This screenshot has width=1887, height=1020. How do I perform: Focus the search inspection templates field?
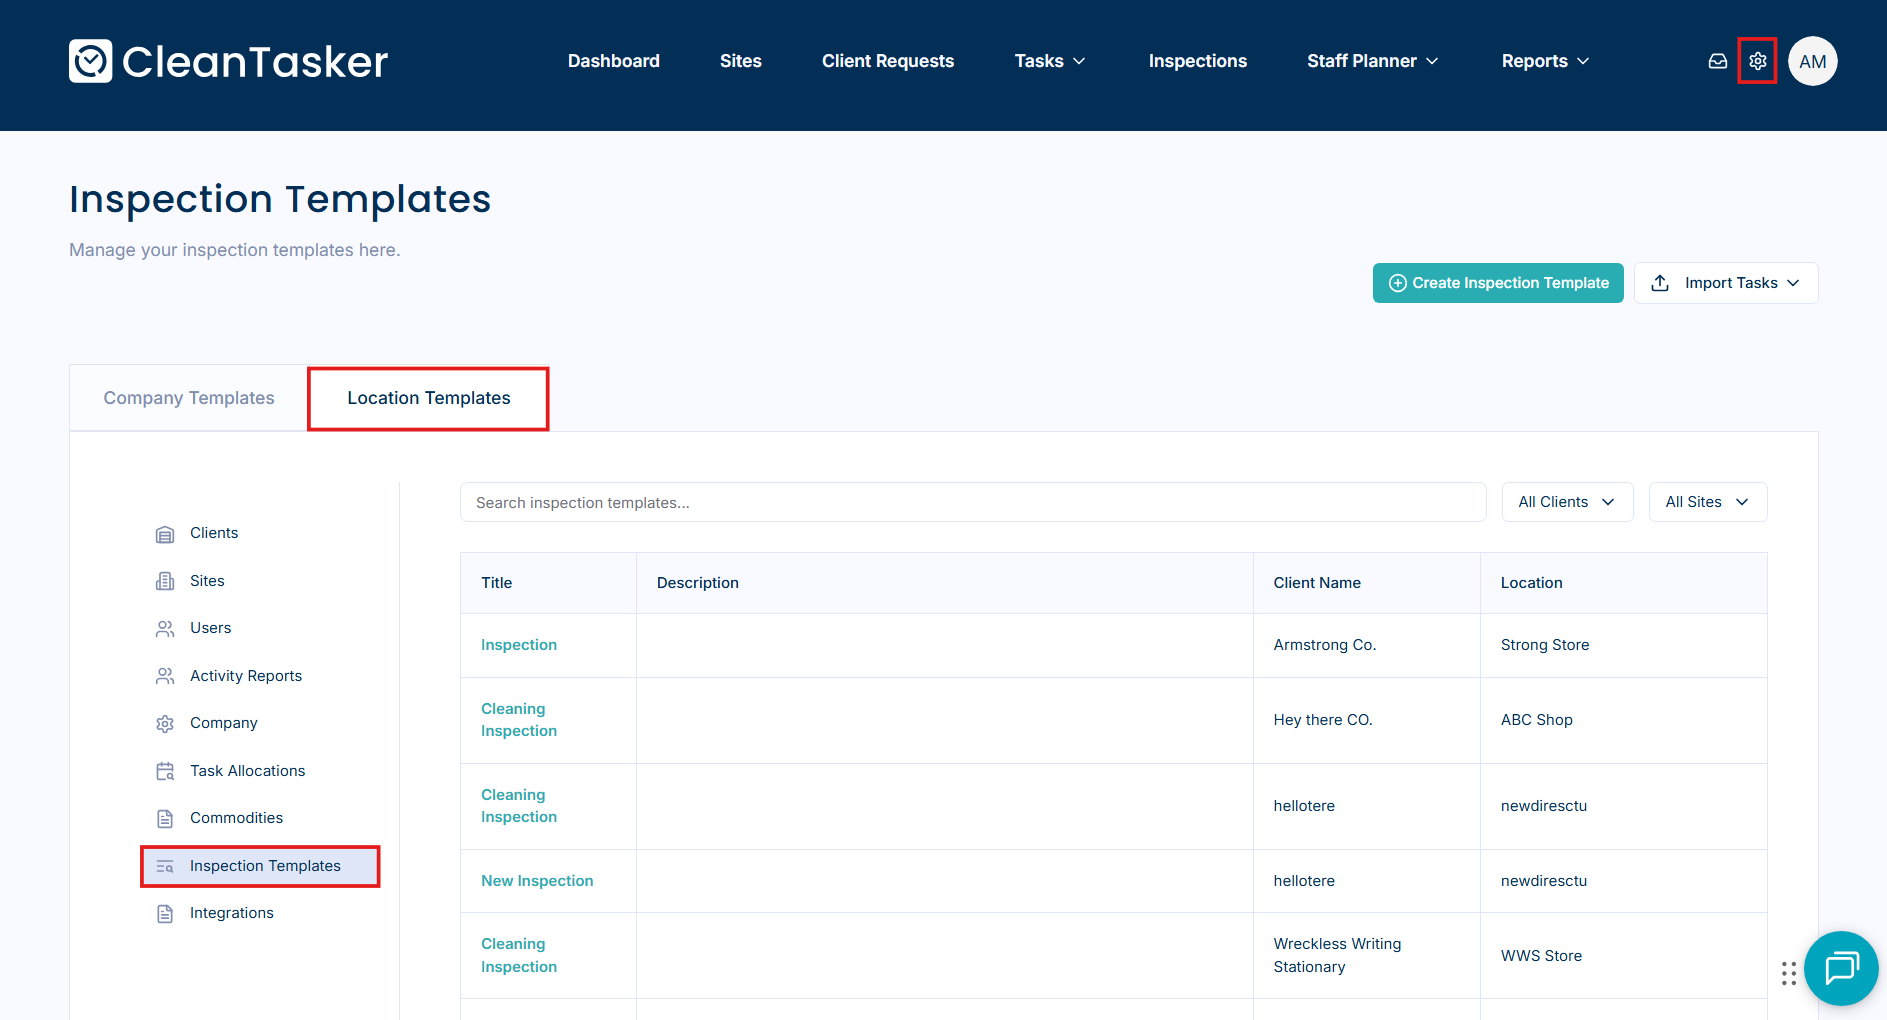972,502
